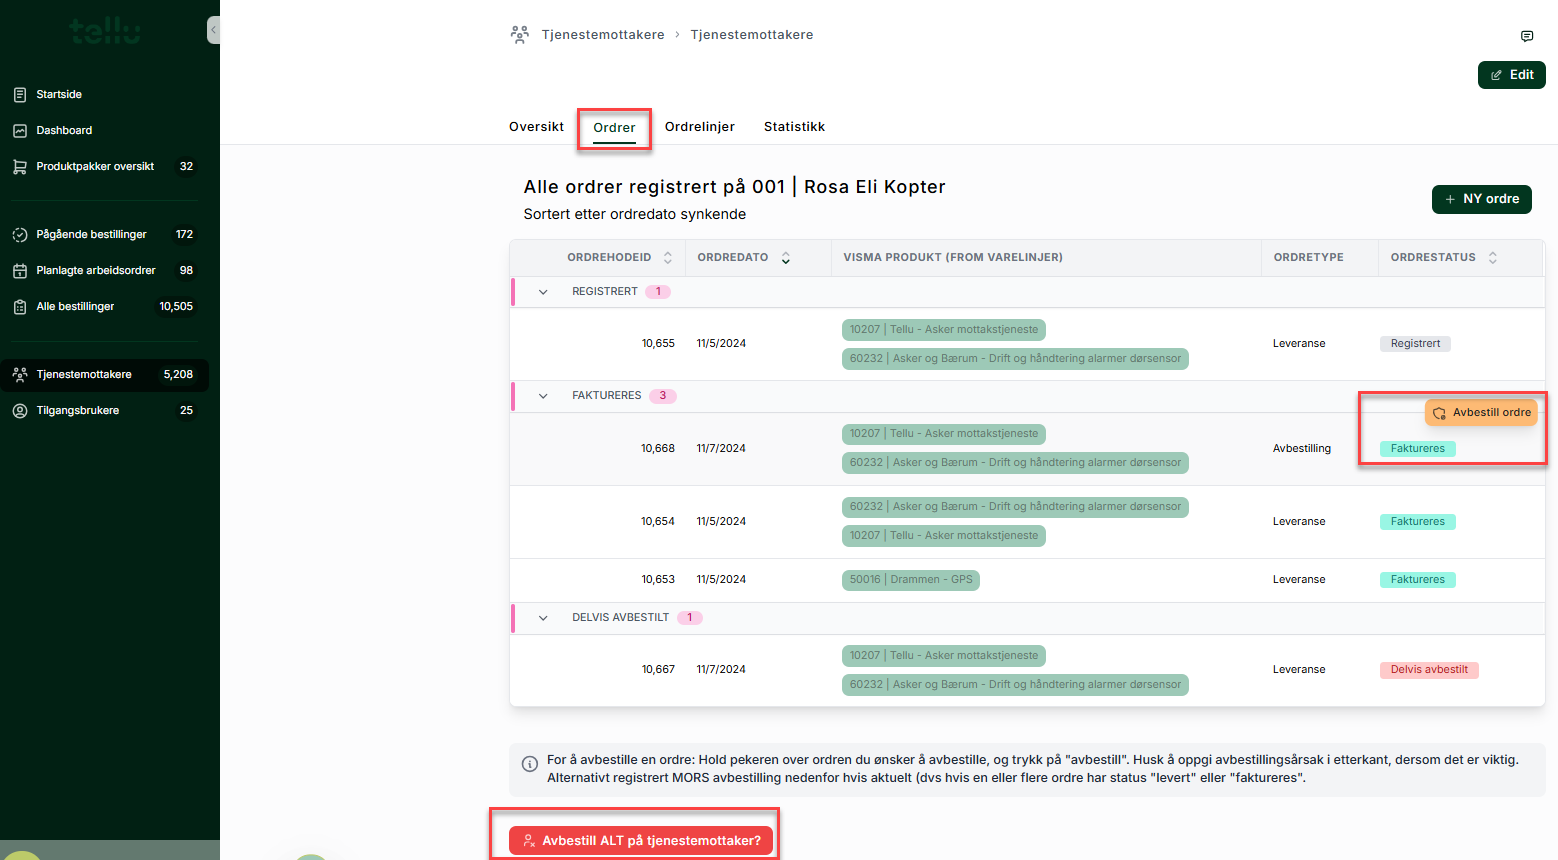This screenshot has height=860, width=1558.
Task: Collapse the FAKTURERES group
Action: pyautogui.click(x=543, y=396)
